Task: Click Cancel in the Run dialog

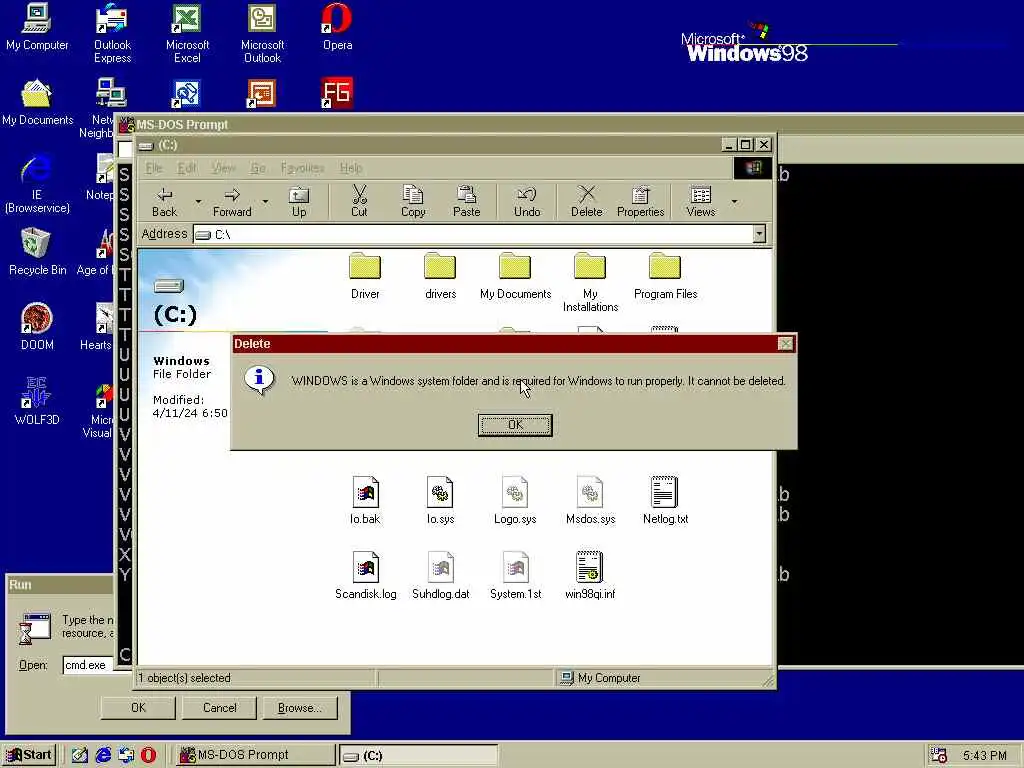Action: (x=219, y=707)
